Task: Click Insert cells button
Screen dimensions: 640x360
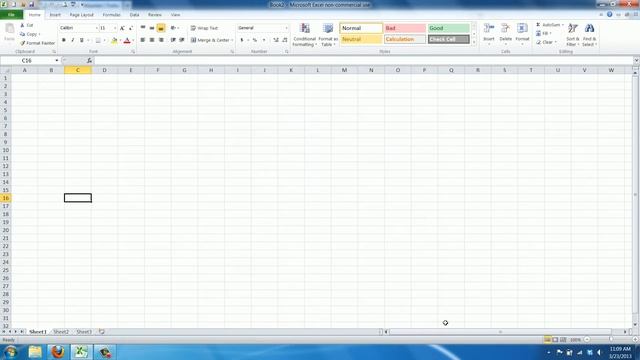Action: pyautogui.click(x=489, y=34)
